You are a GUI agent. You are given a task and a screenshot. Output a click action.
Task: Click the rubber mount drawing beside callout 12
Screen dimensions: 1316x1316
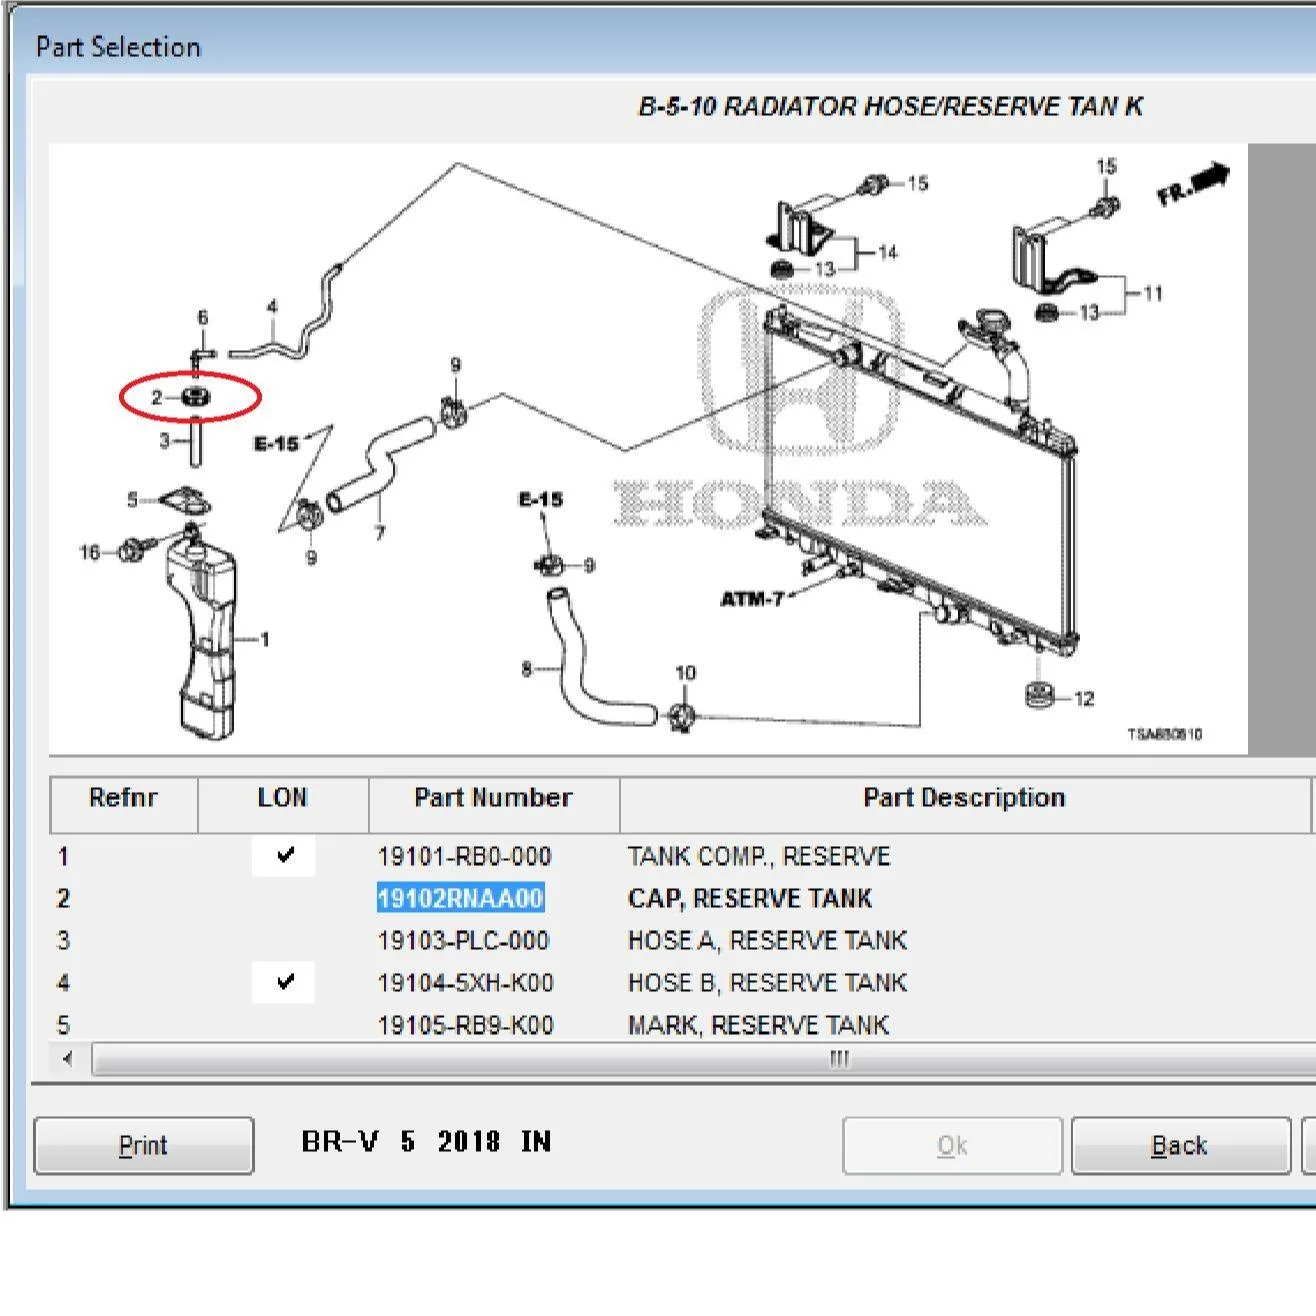pos(1041,693)
